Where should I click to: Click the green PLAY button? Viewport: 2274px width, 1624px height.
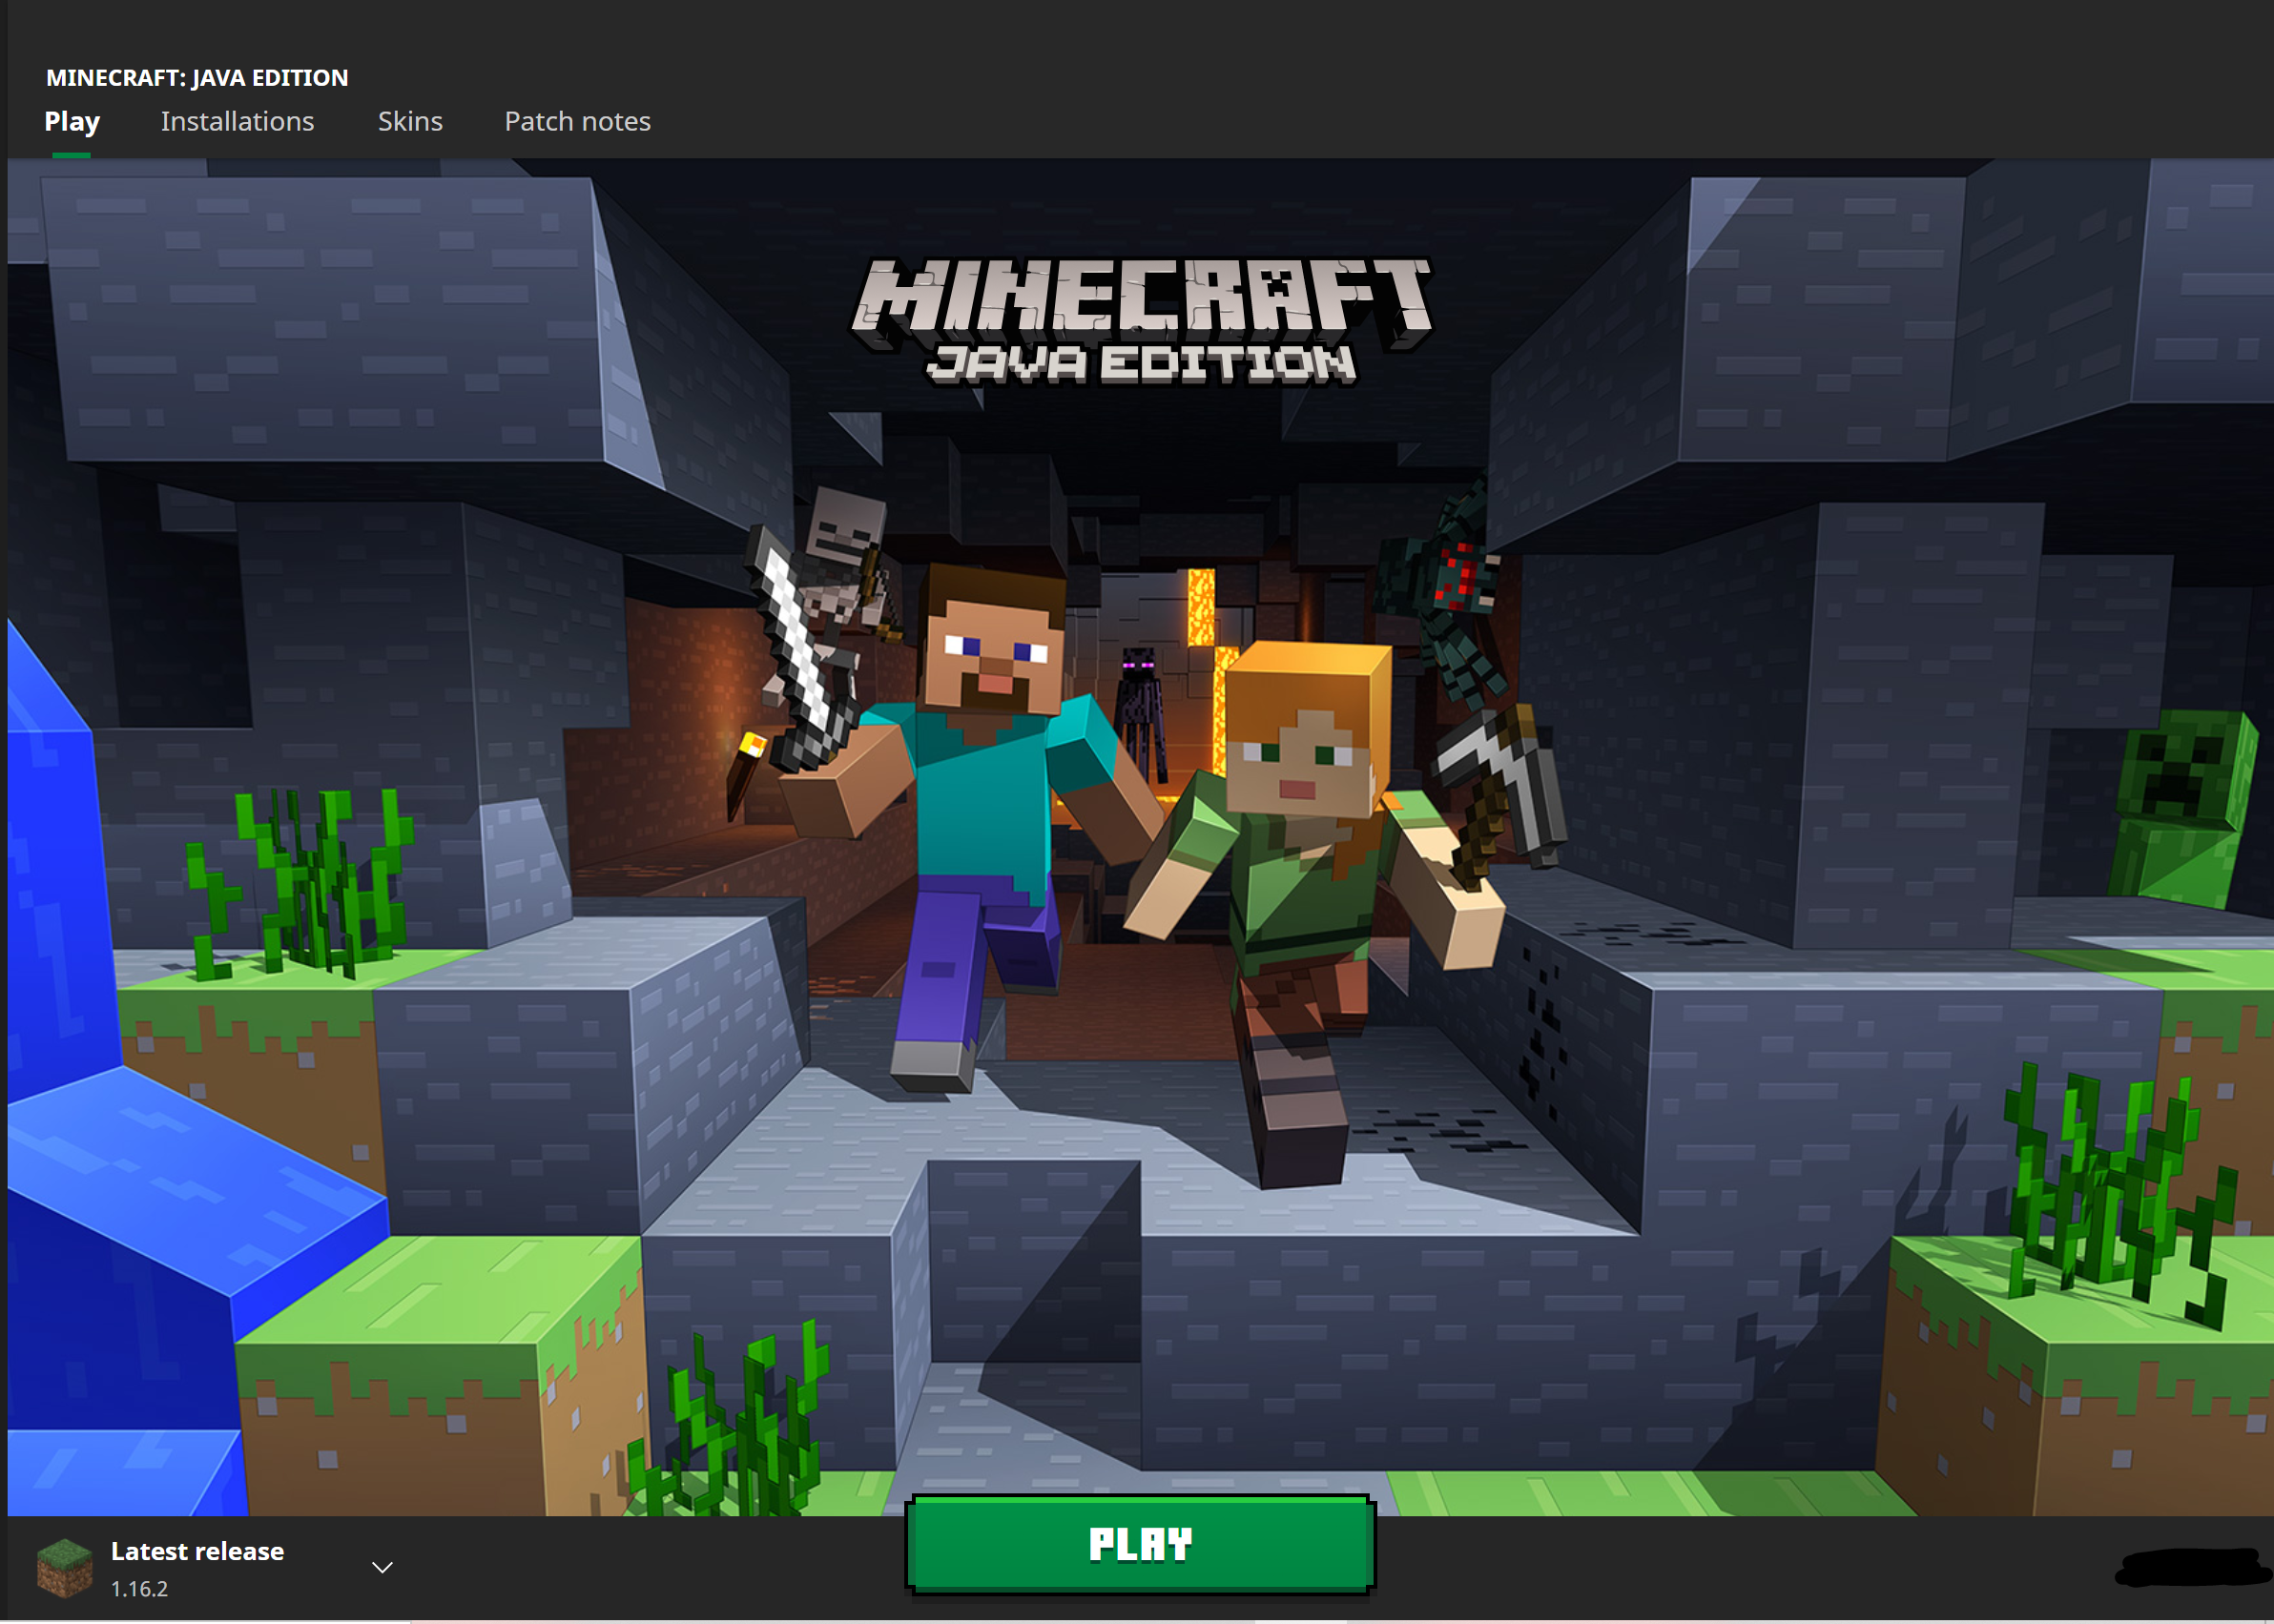click(1139, 1545)
